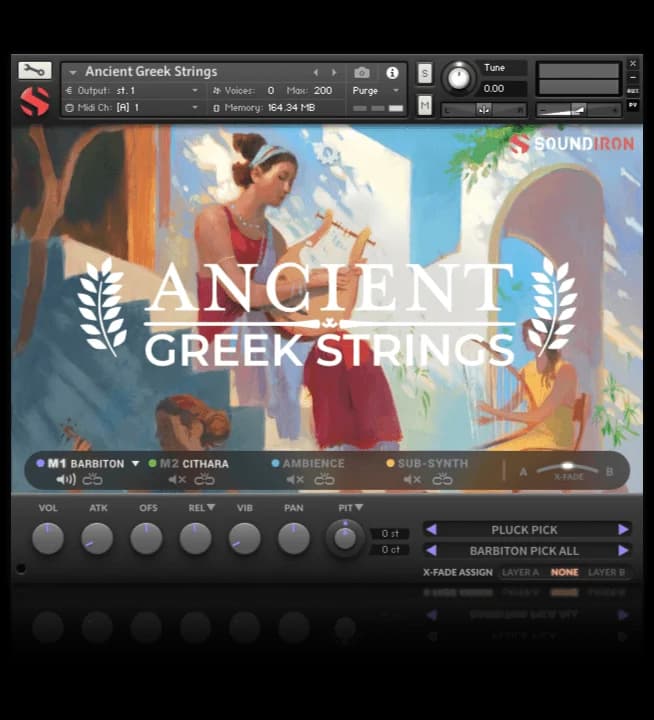Click the link icon under M2 Cithara
The width and height of the screenshot is (654, 720).
tap(204, 480)
